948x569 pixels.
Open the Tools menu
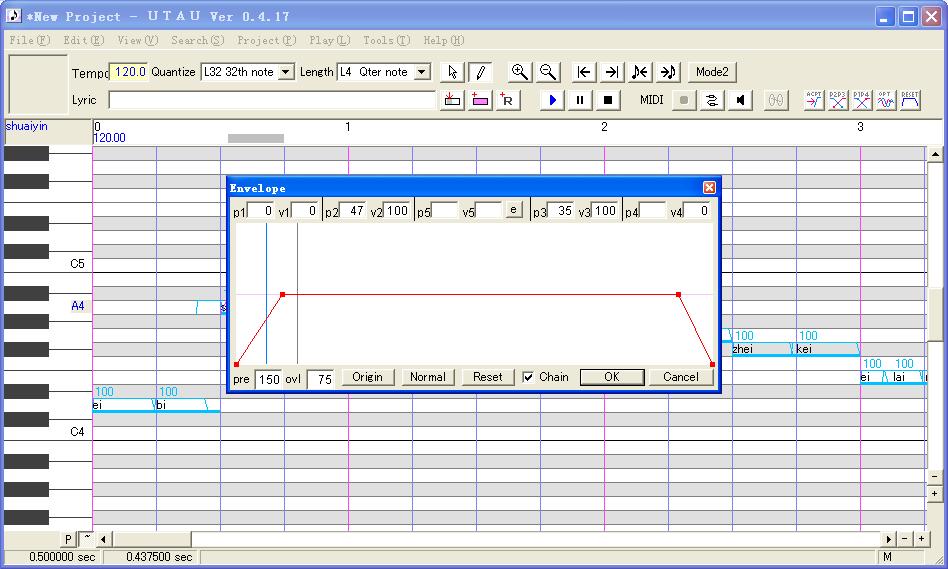click(x=386, y=41)
